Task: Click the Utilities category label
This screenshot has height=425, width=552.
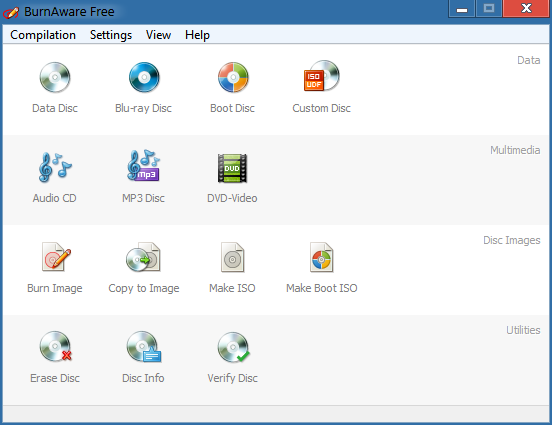Action: click(x=523, y=330)
